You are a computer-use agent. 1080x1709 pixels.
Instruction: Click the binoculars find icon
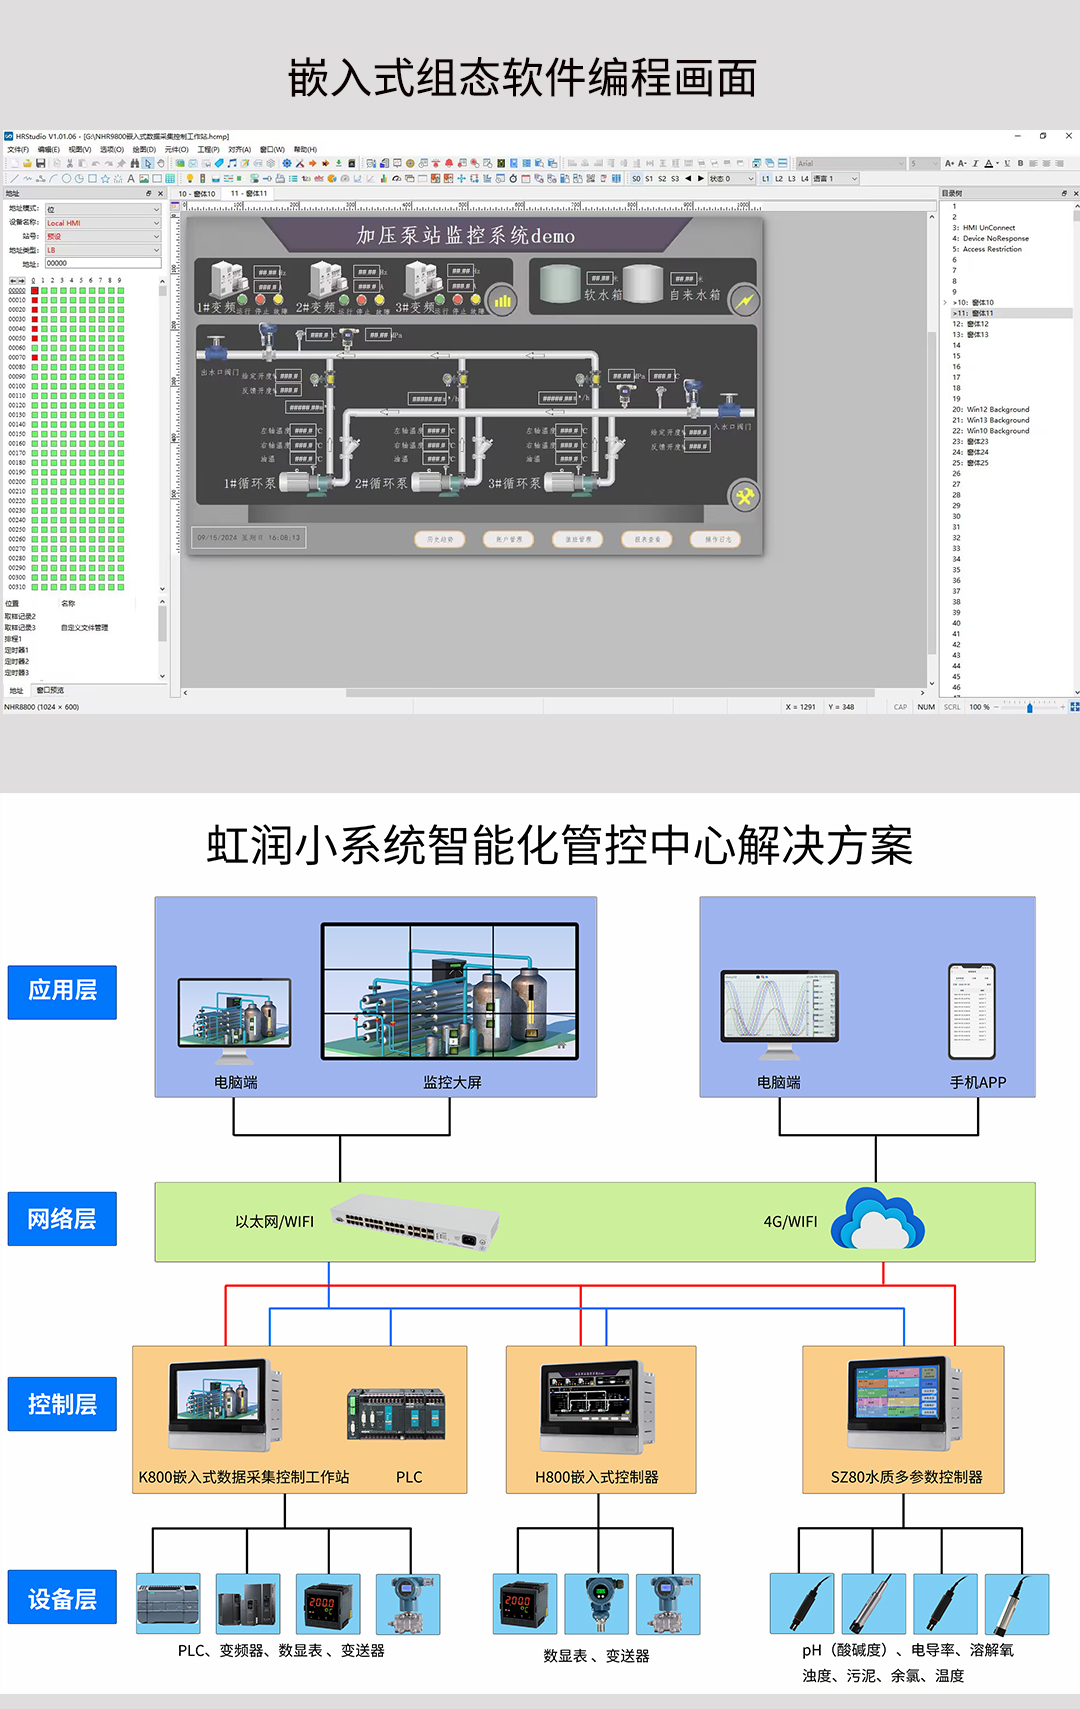tap(135, 163)
